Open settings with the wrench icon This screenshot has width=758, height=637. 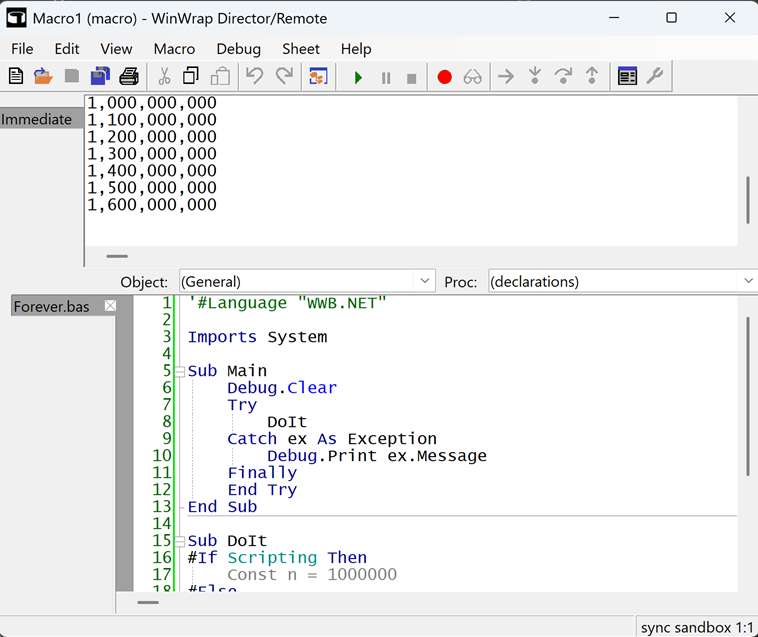coord(655,76)
